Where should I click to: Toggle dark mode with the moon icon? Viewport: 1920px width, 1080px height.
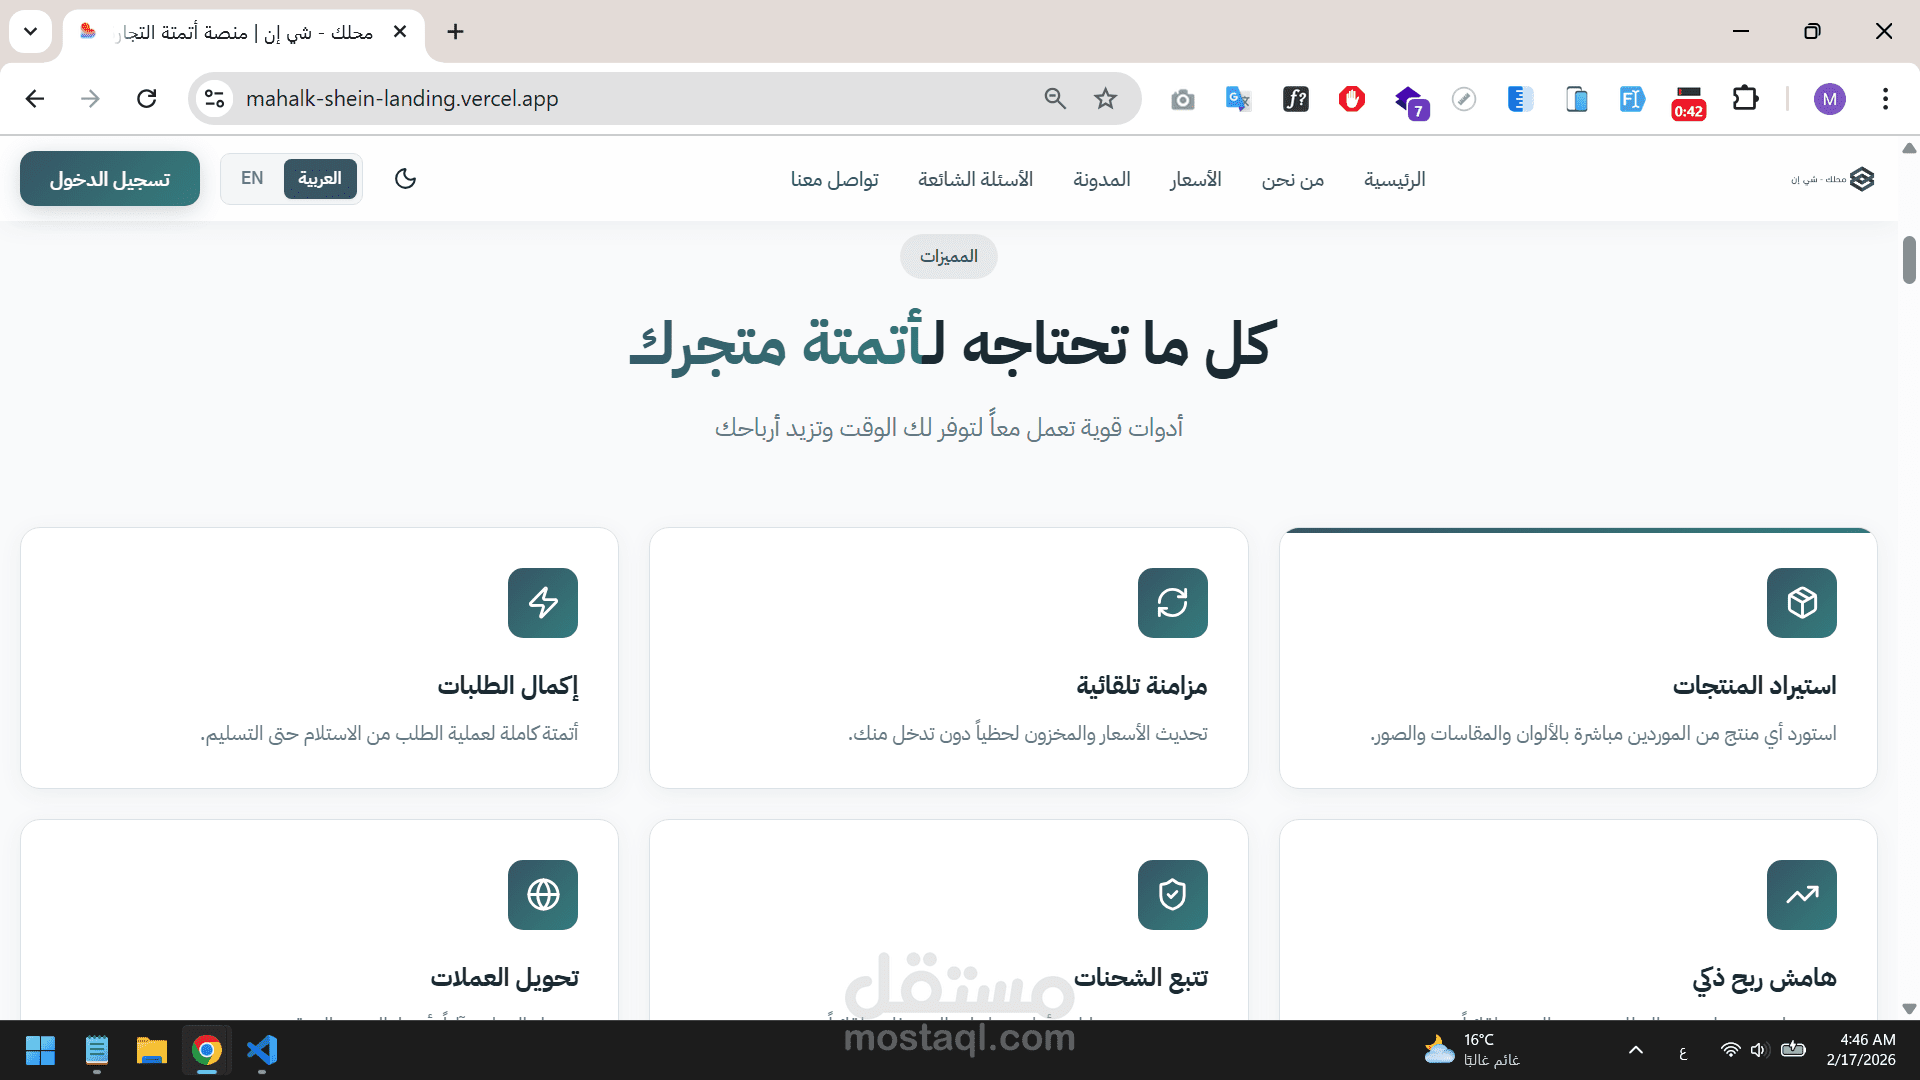tap(405, 179)
